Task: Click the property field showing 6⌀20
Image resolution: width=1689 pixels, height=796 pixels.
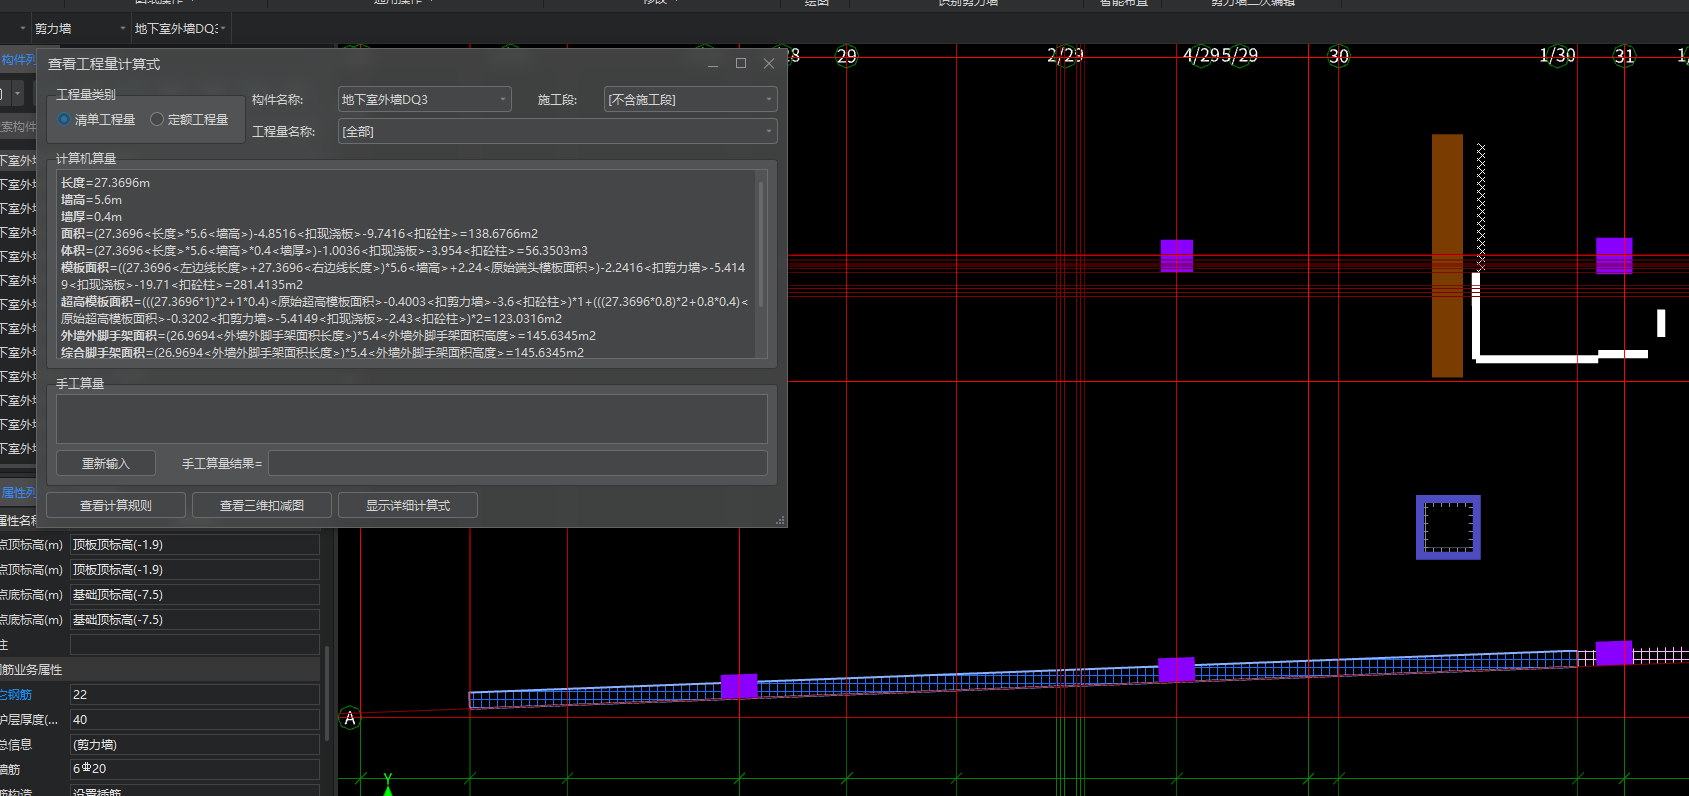Action: click(x=195, y=769)
